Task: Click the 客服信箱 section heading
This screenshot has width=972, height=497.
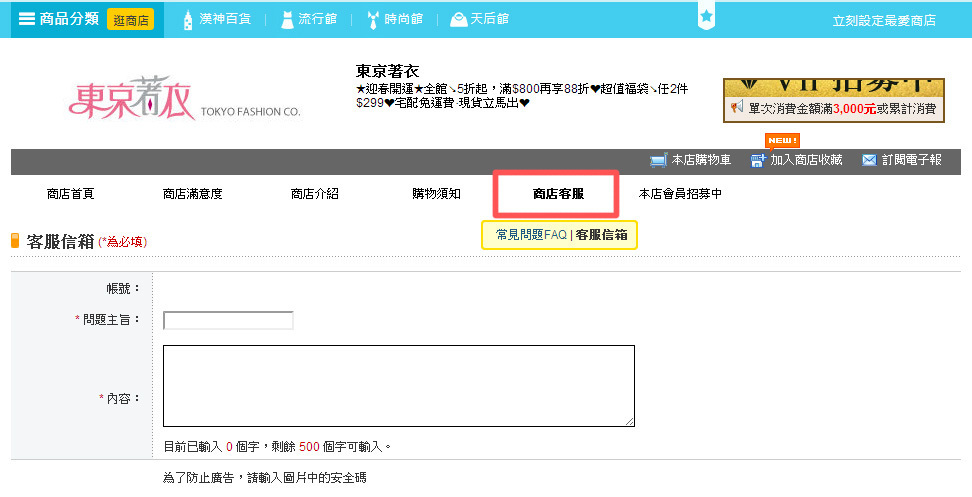Action: click(x=60, y=241)
